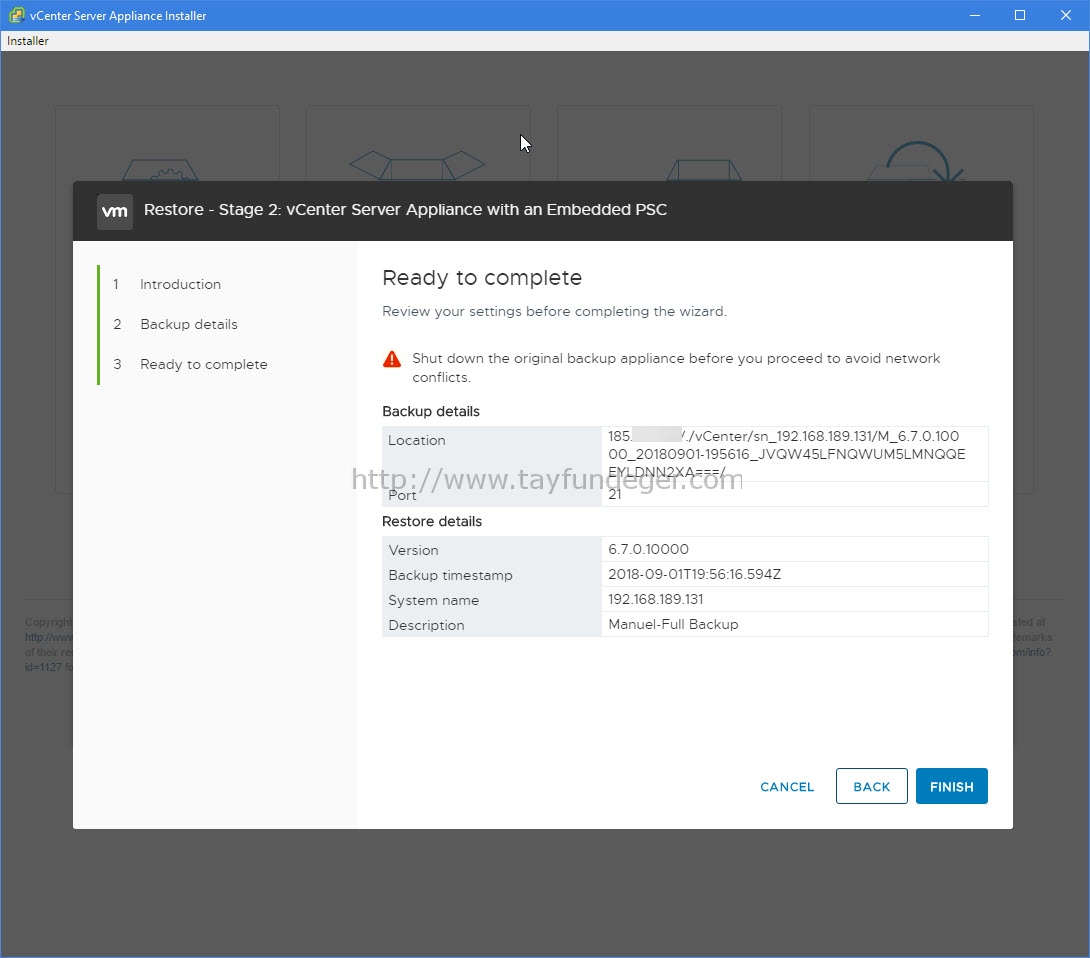The width and height of the screenshot is (1090, 958).
Task: Click the red warning triangle icon
Action: tap(392, 359)
